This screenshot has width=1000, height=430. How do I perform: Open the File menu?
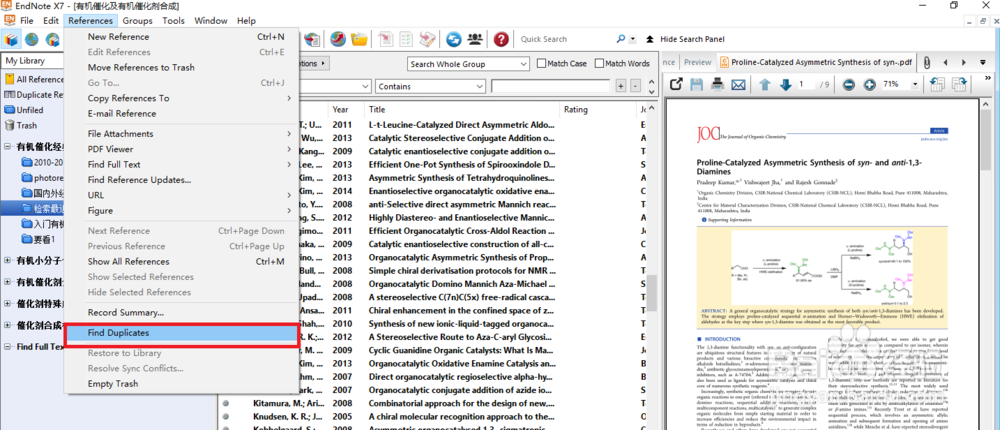tap(27, 20)
